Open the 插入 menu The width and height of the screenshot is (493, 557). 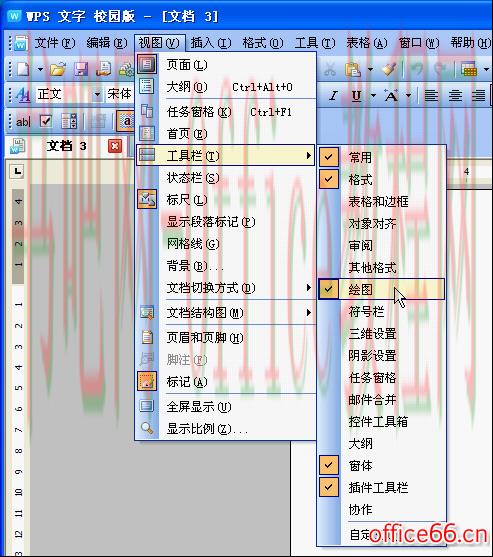coord(211,43)
